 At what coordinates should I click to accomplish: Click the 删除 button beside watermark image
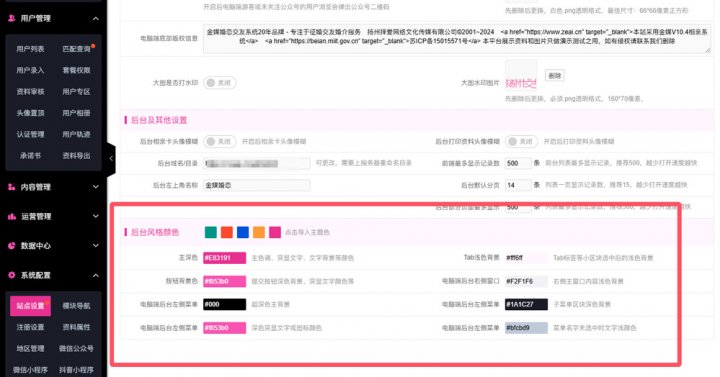tap(555, 75)
